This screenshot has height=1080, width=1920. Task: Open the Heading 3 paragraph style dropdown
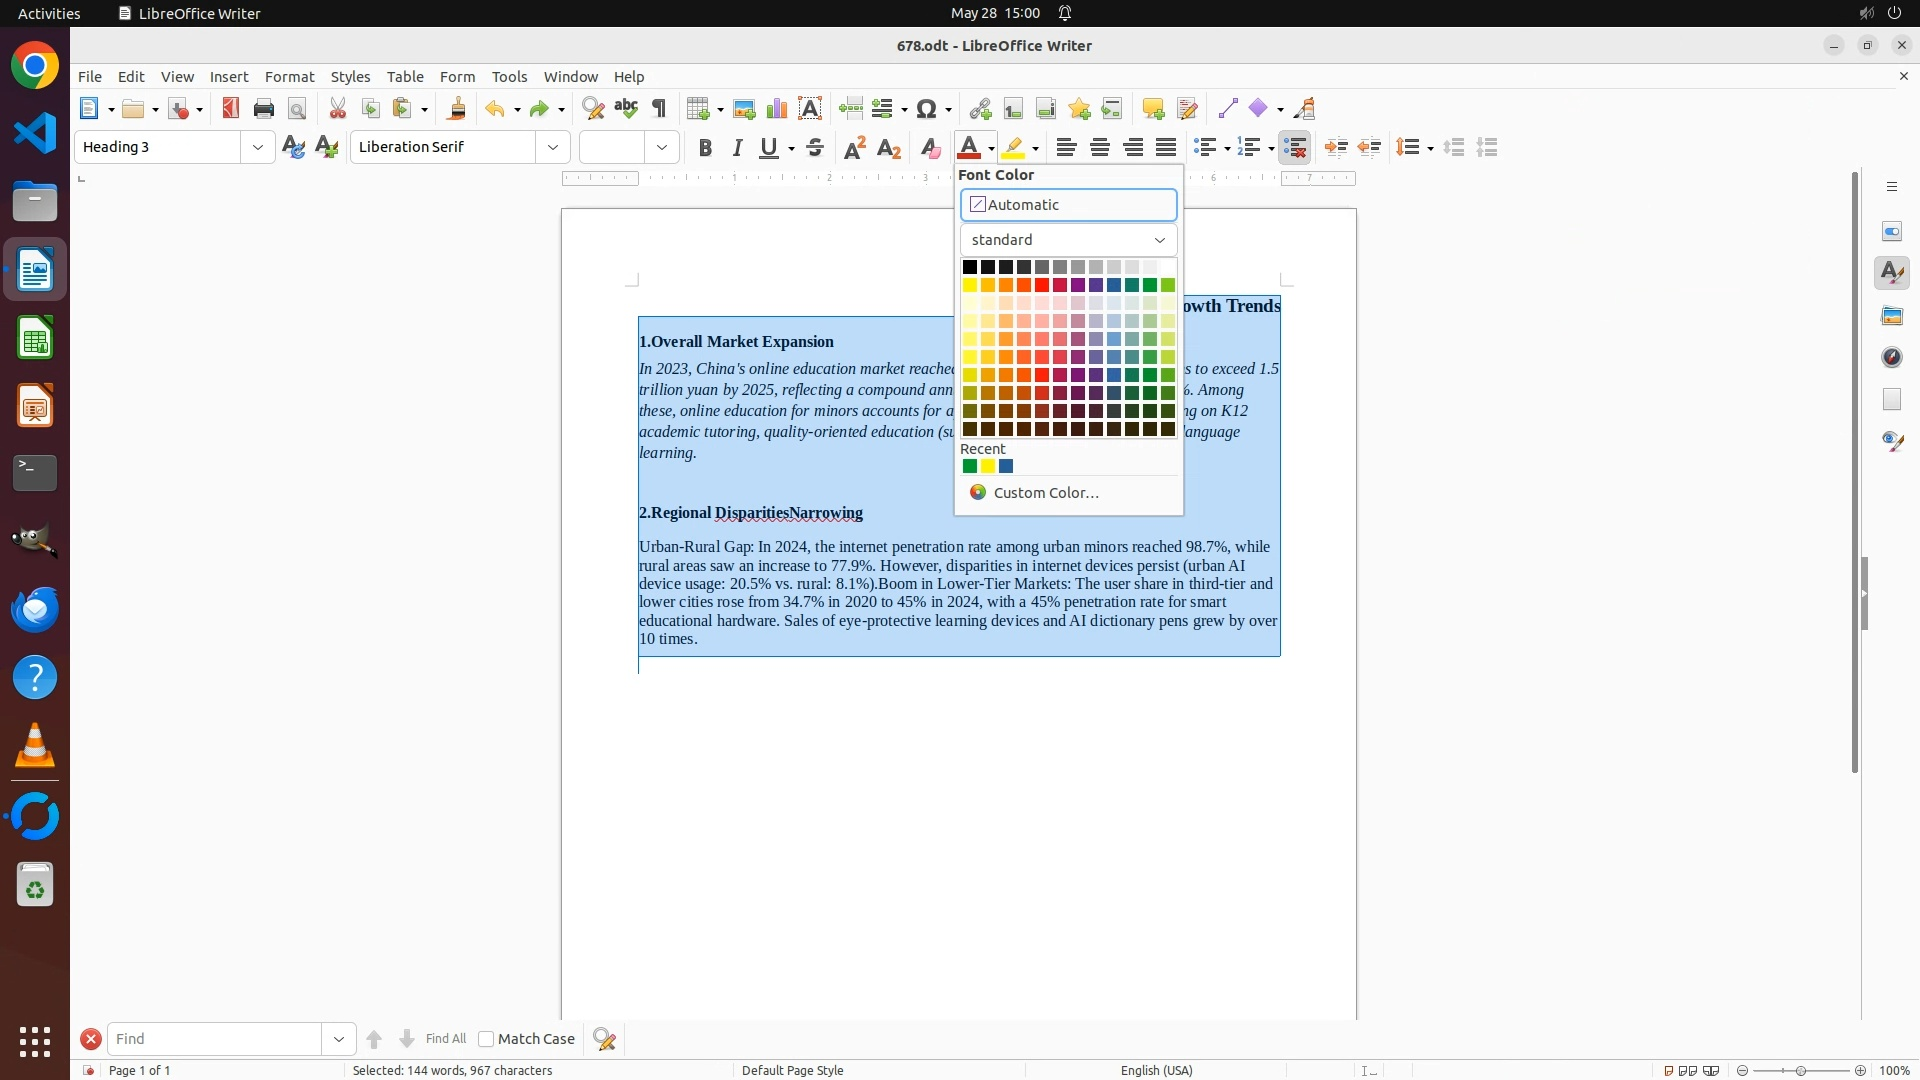coord(258,148)
